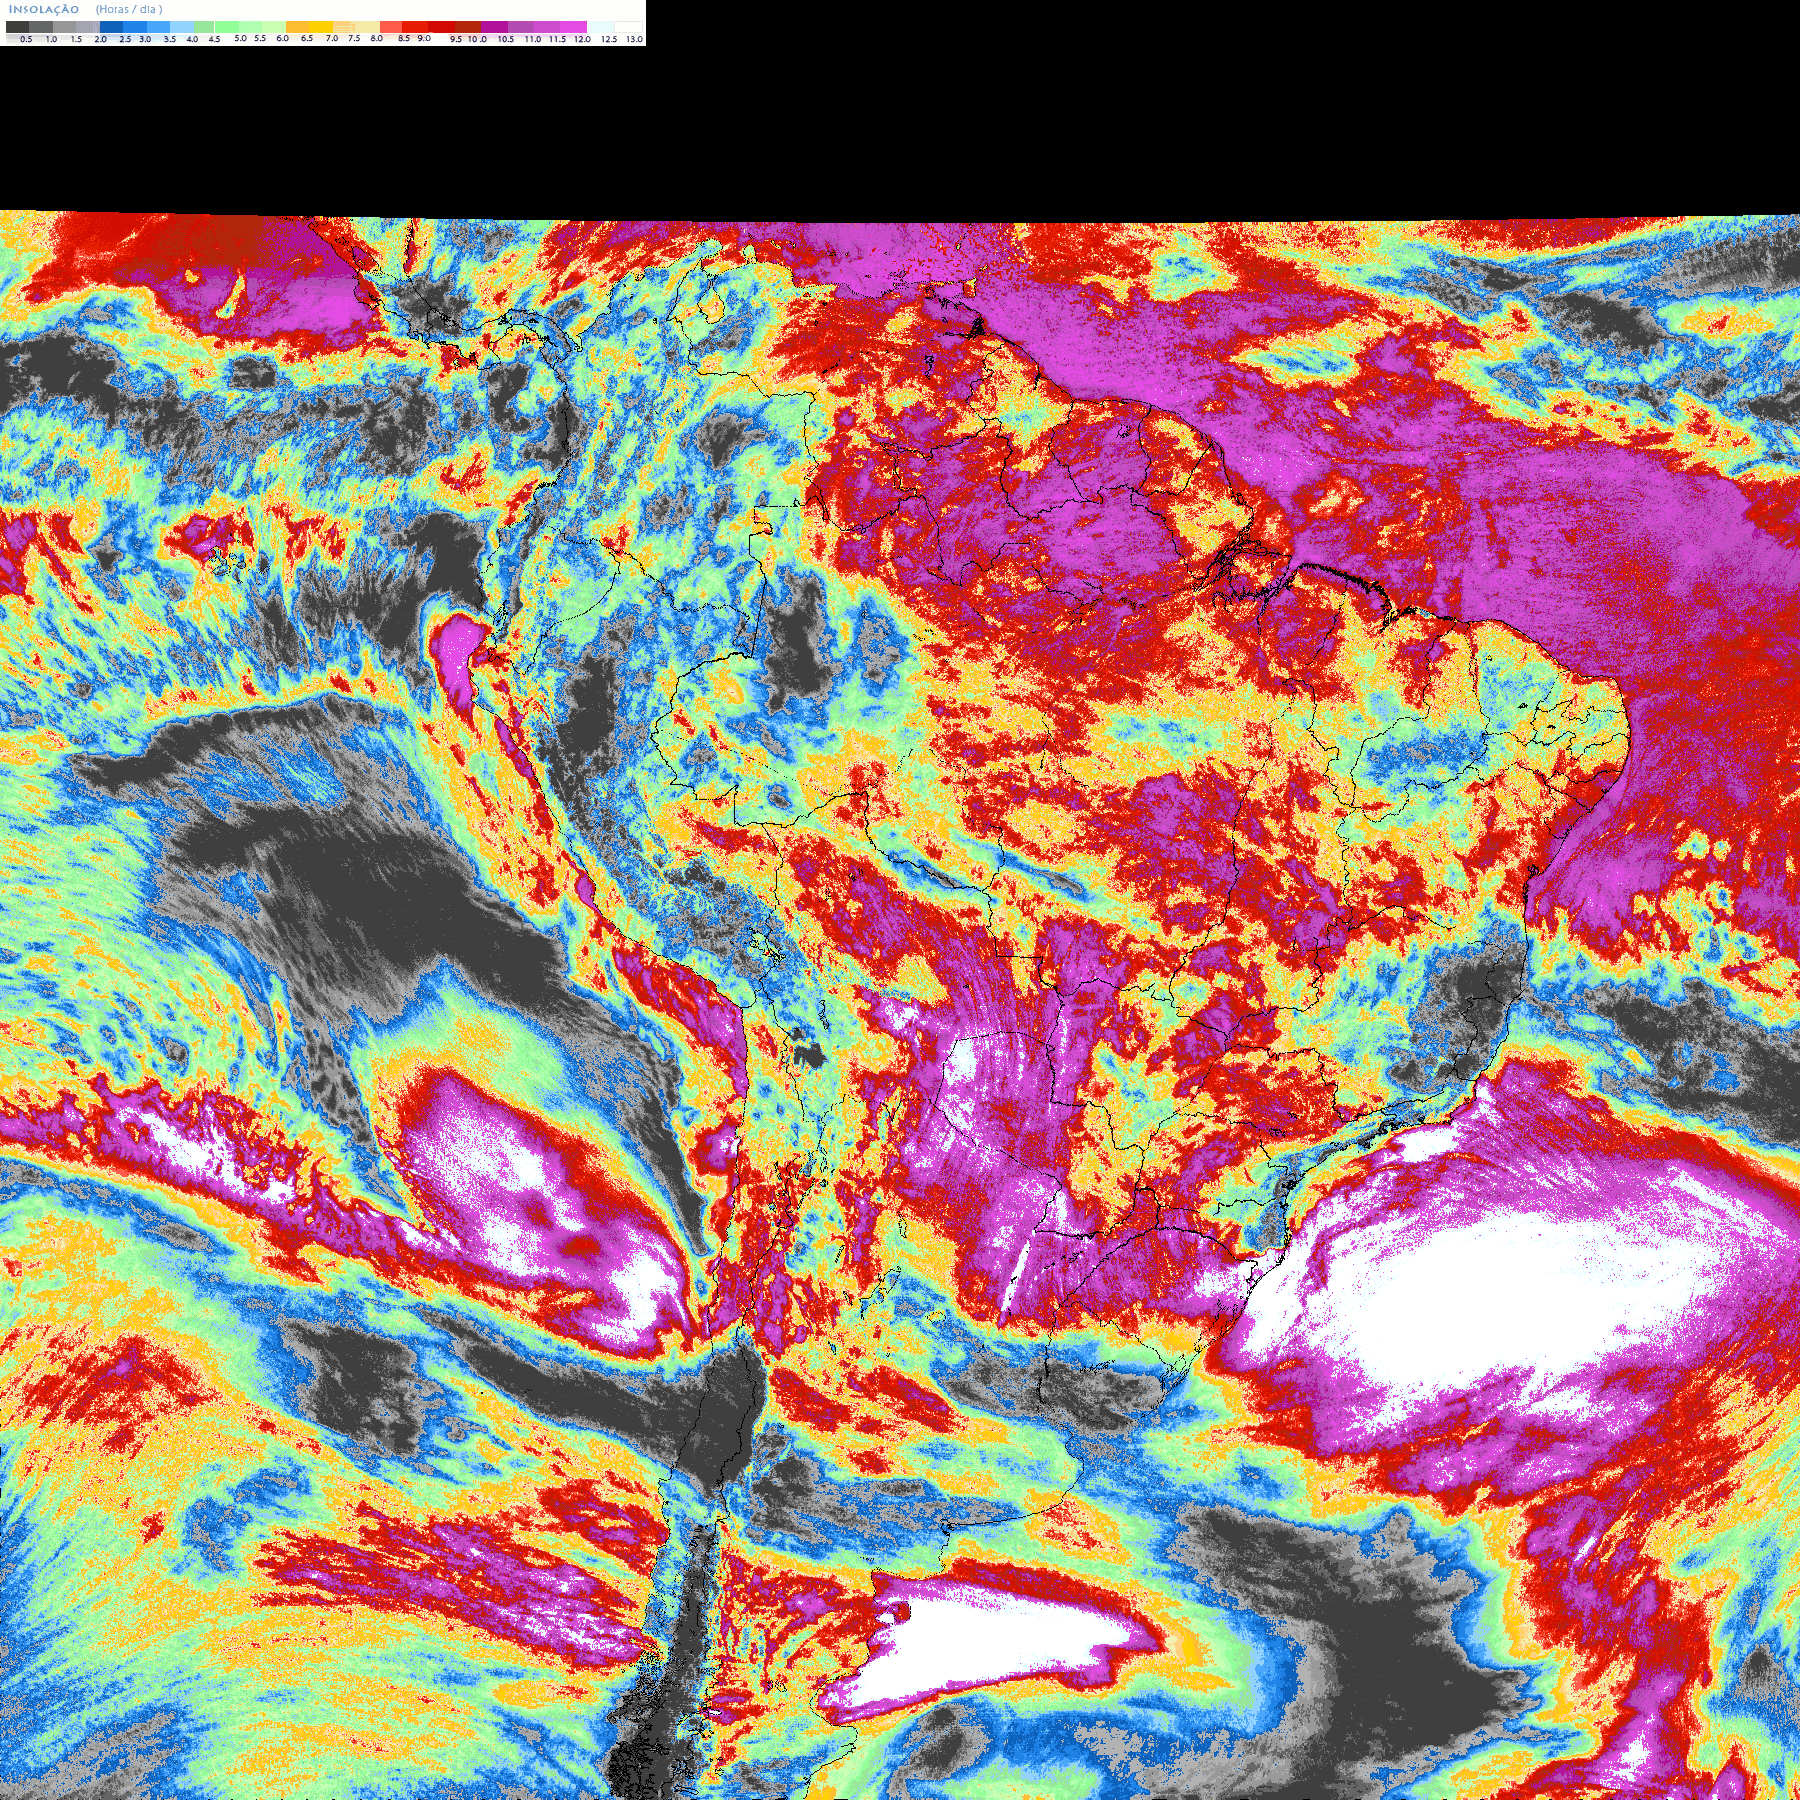Select the darkest gray swatch above 0.5
Screen dimensions: 1800x1800
click(x=17, y=27)
